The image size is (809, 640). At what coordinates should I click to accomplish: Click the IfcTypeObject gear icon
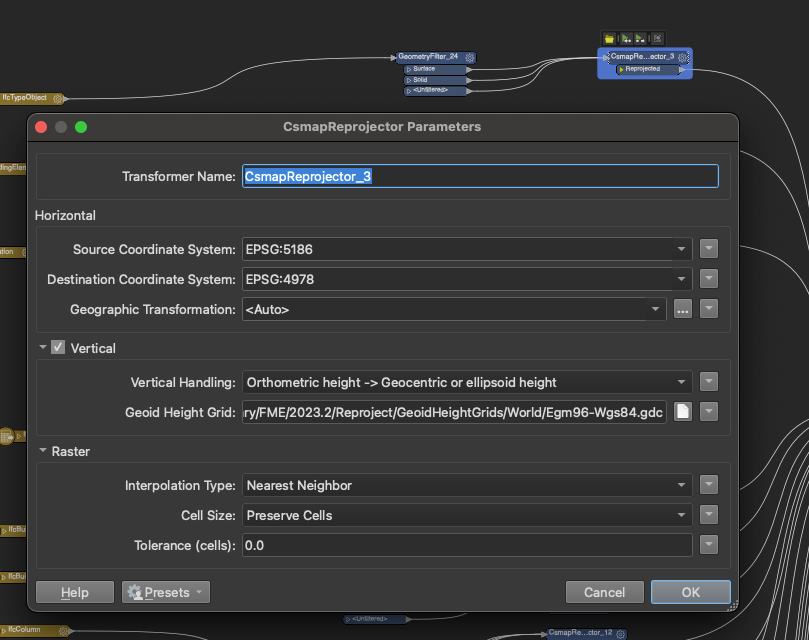(x=58, y=98)
